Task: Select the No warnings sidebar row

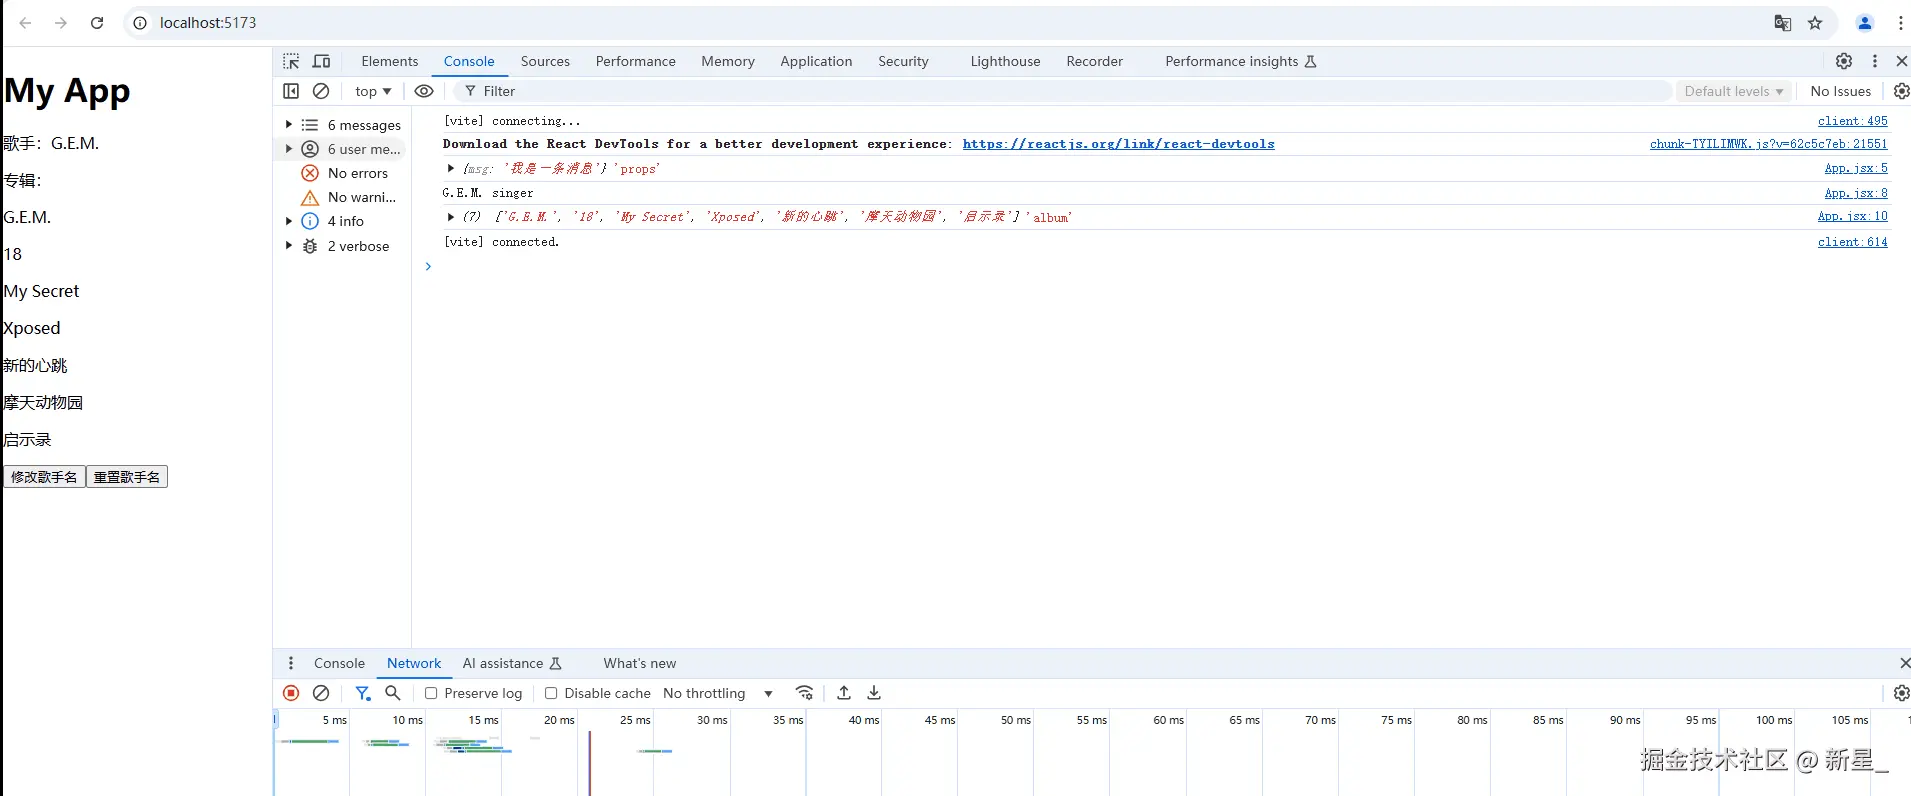Action: [x=344, y=197]
